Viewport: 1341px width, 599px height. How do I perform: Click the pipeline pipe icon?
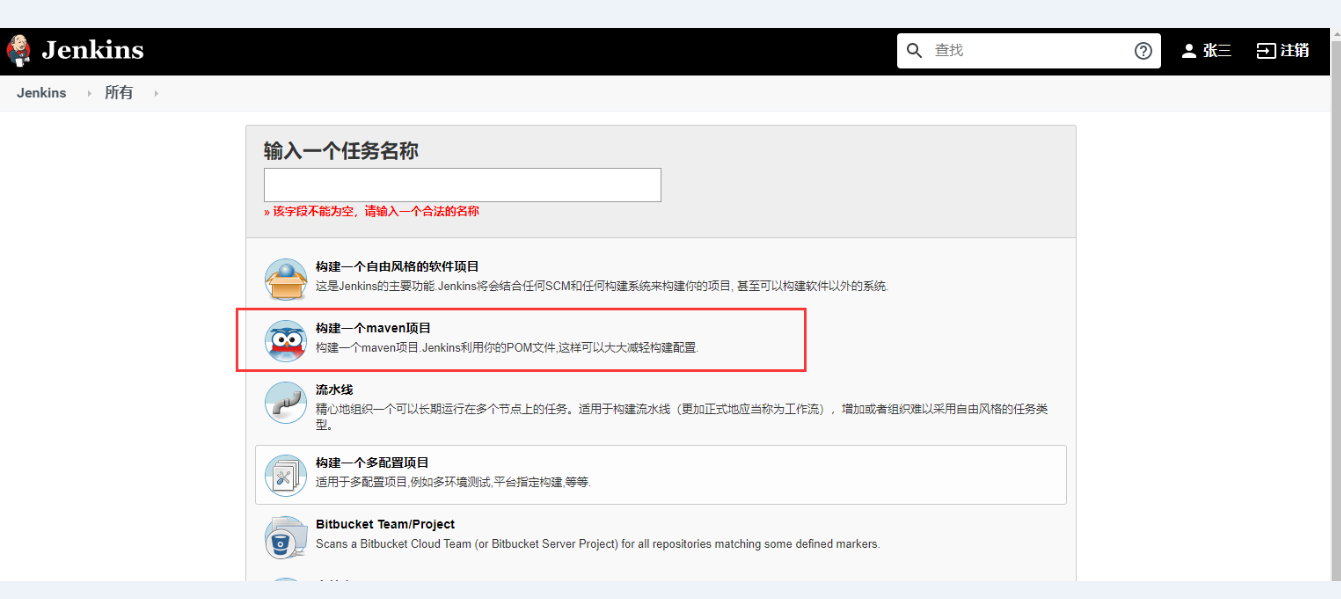tap(285, 402)
